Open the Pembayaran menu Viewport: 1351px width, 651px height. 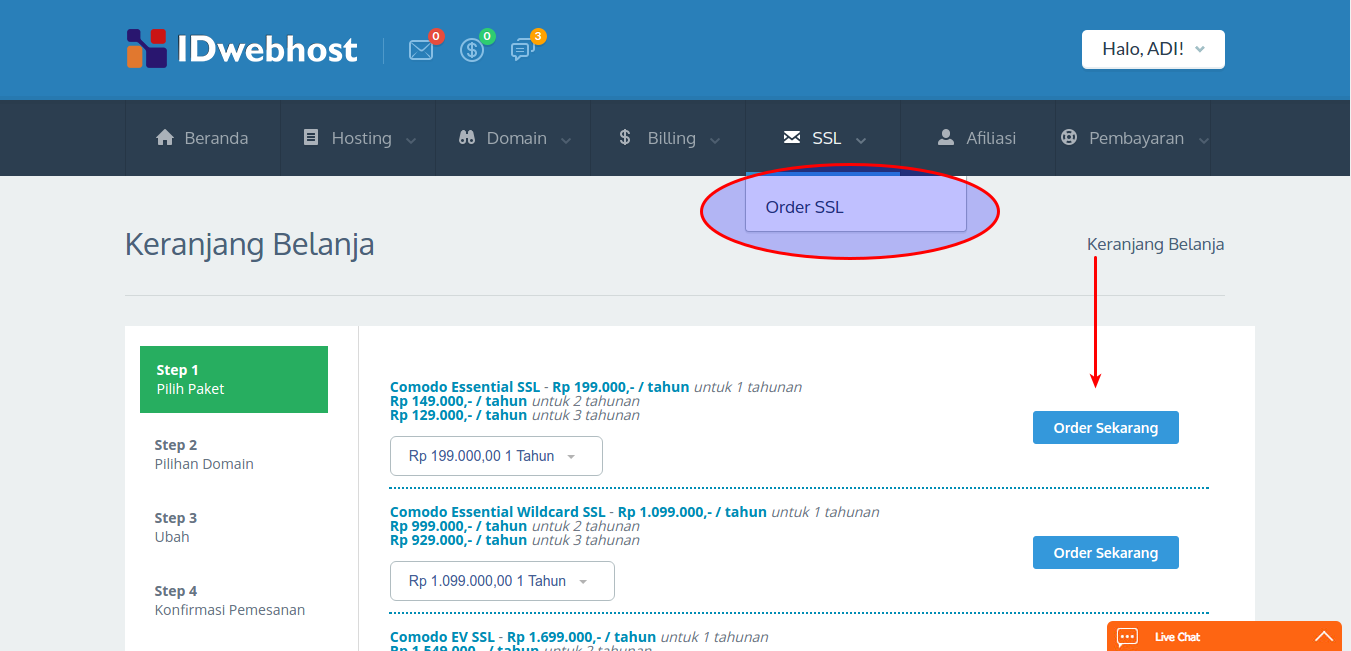tap(1133, 138)
